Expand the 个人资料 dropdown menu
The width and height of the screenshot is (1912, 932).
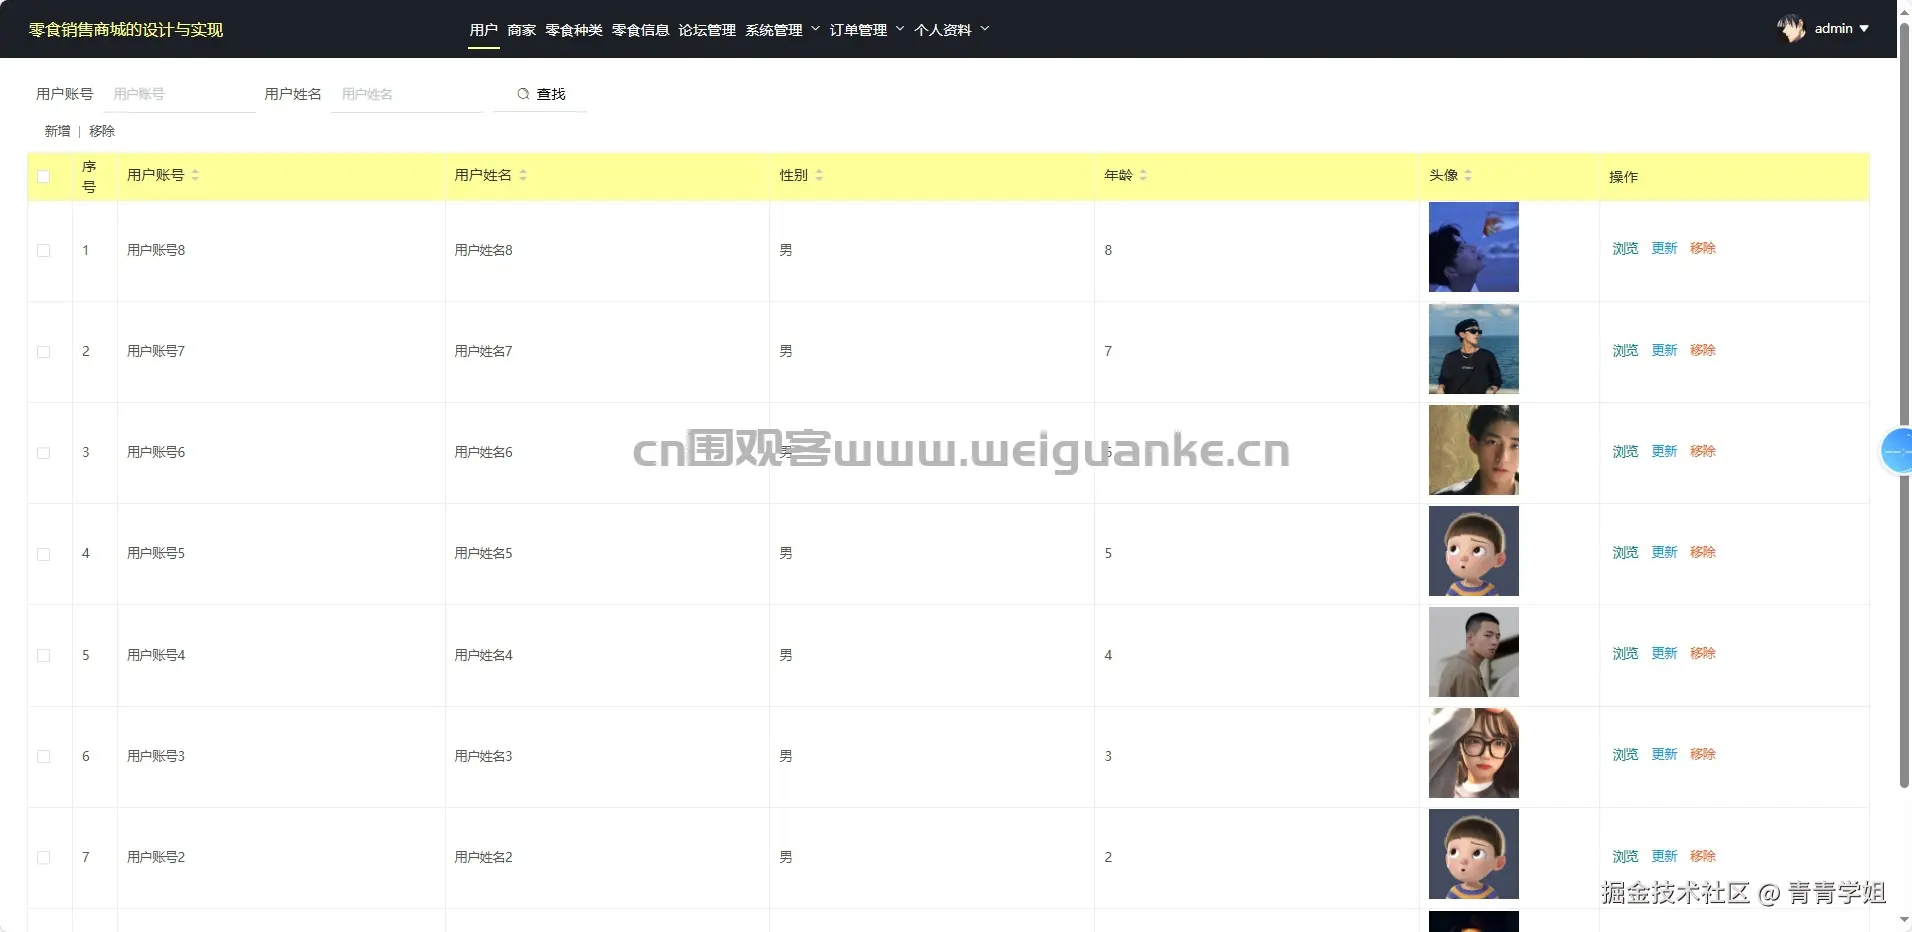tap(951, 30)
